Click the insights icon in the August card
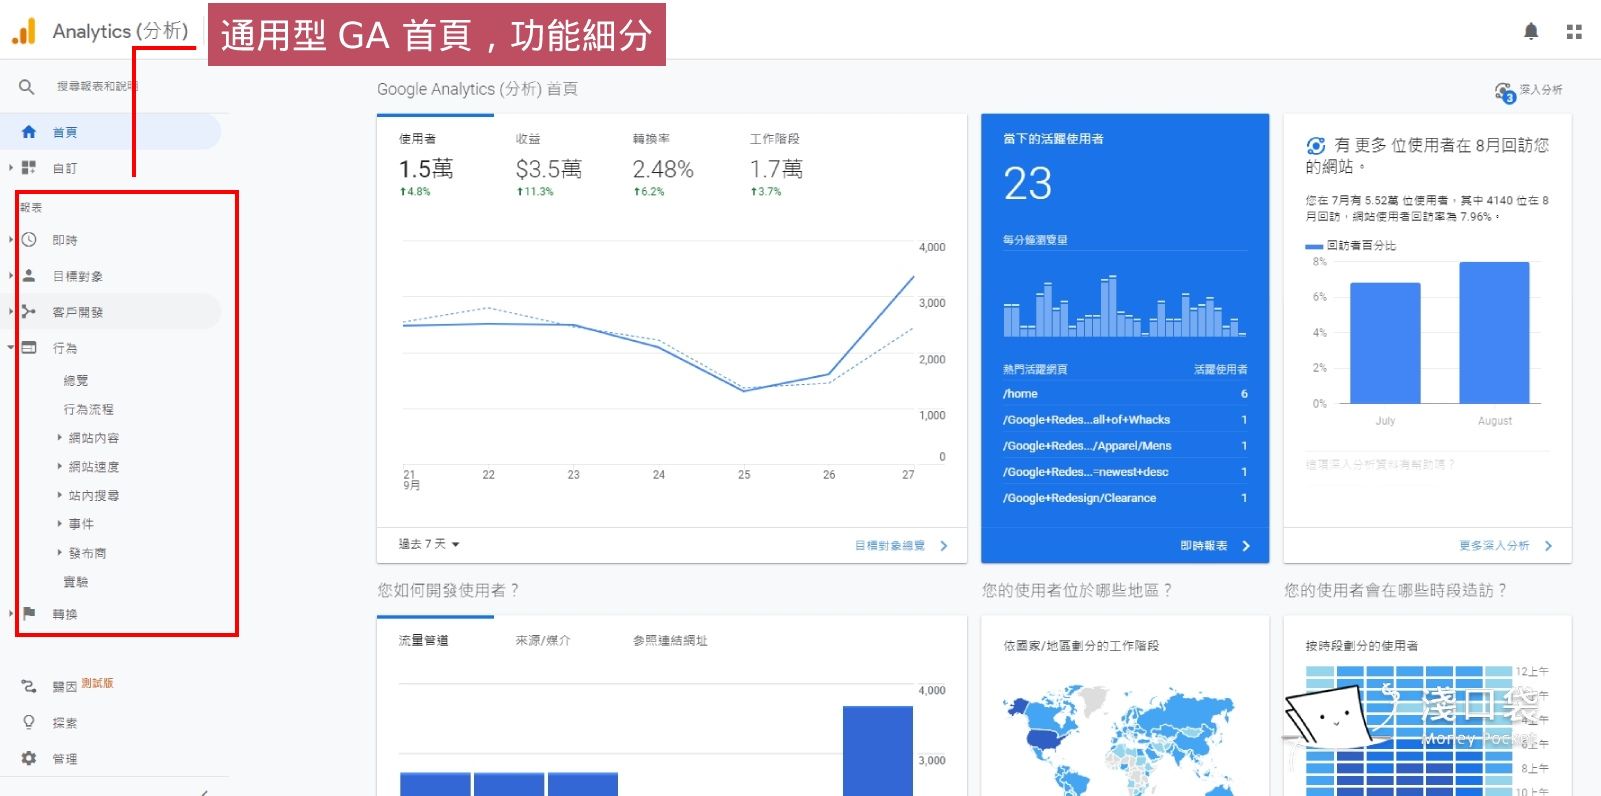 tap(1316, 146)
